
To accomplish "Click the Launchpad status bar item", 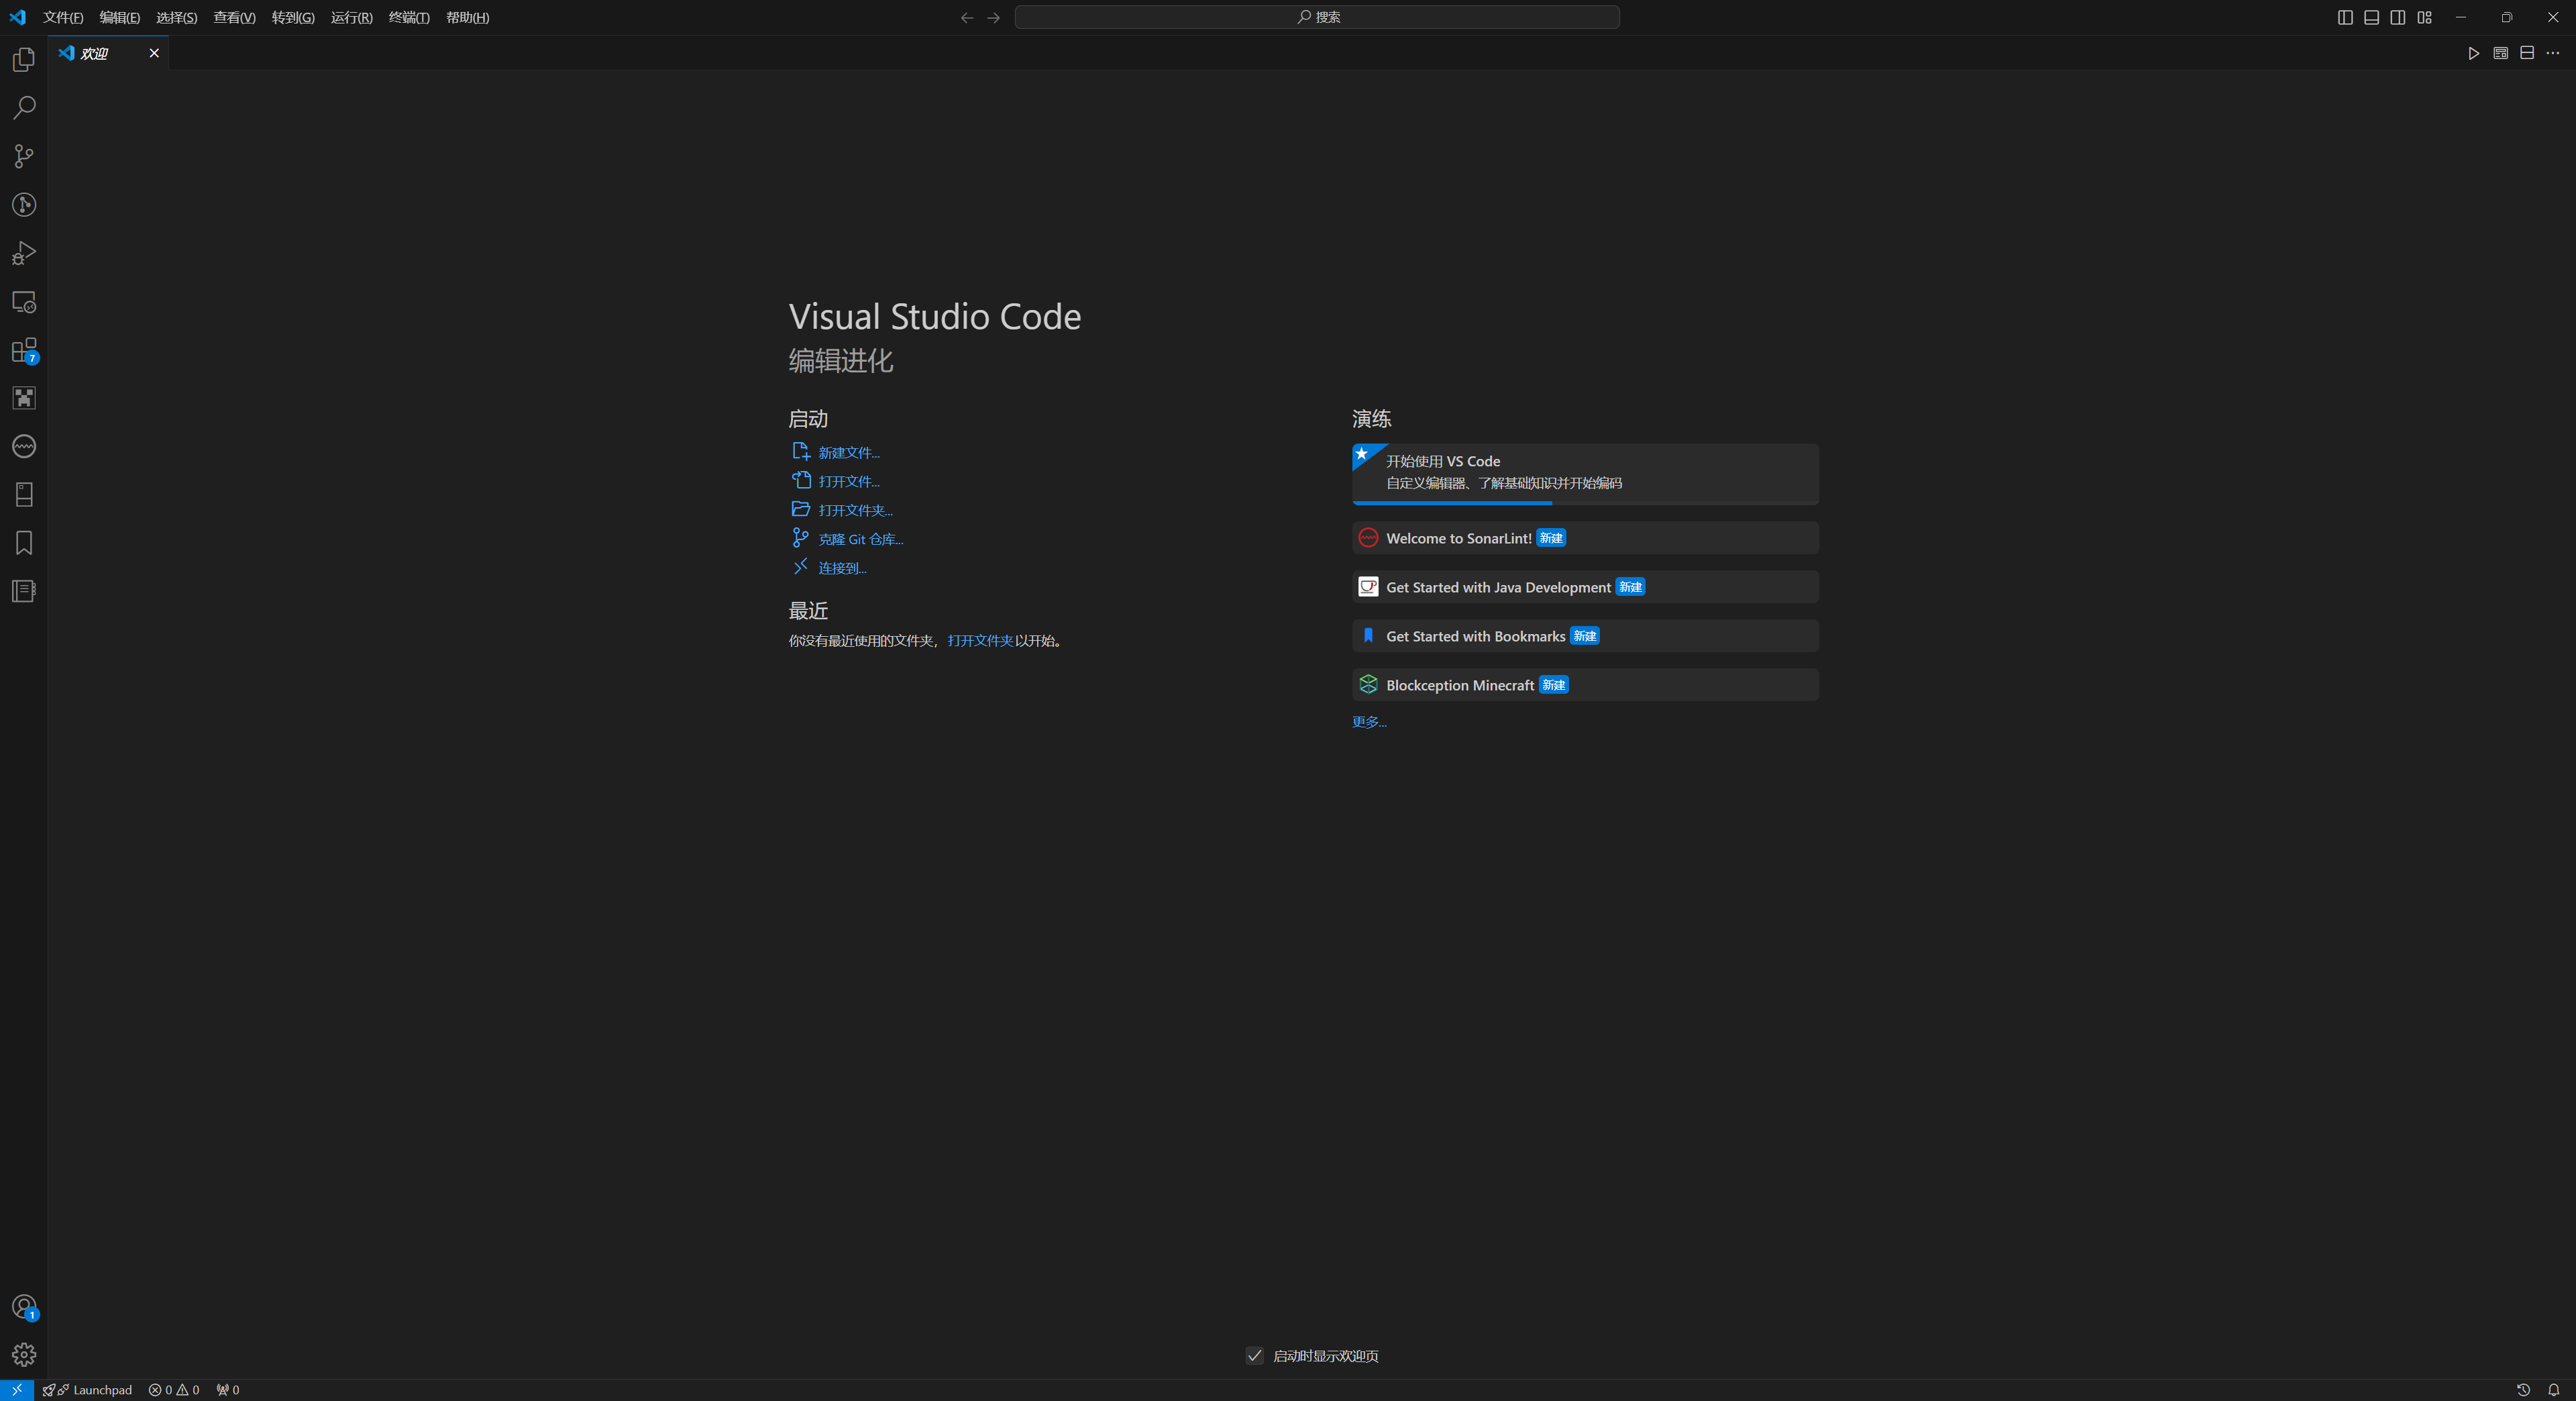I will [88, 1390].
